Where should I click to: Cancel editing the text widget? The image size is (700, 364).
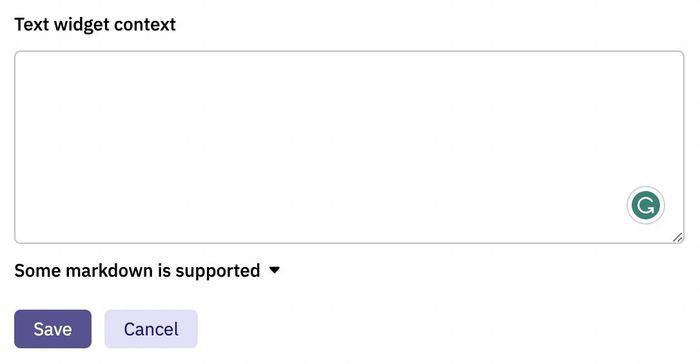coord(151,329)
